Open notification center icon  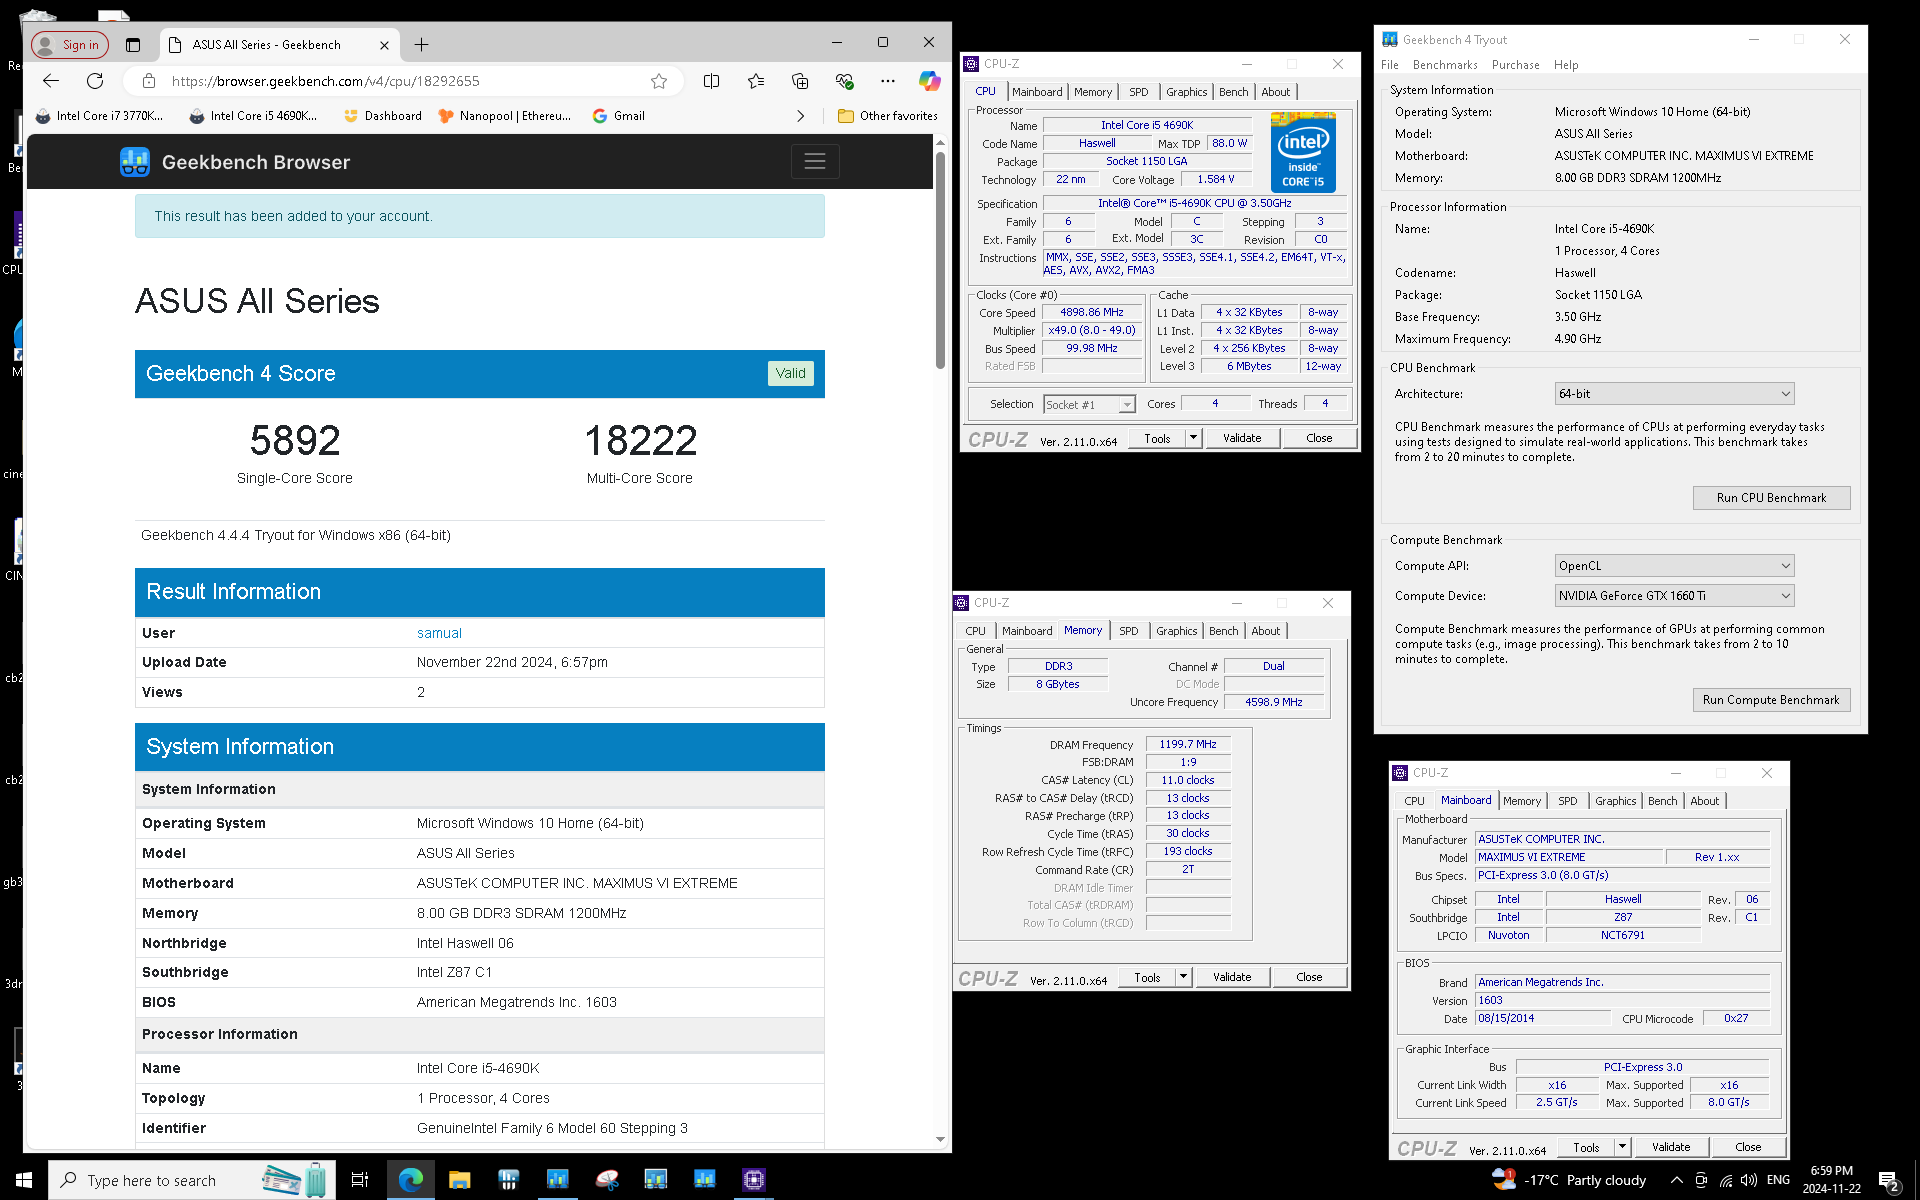point(1889,1181)
